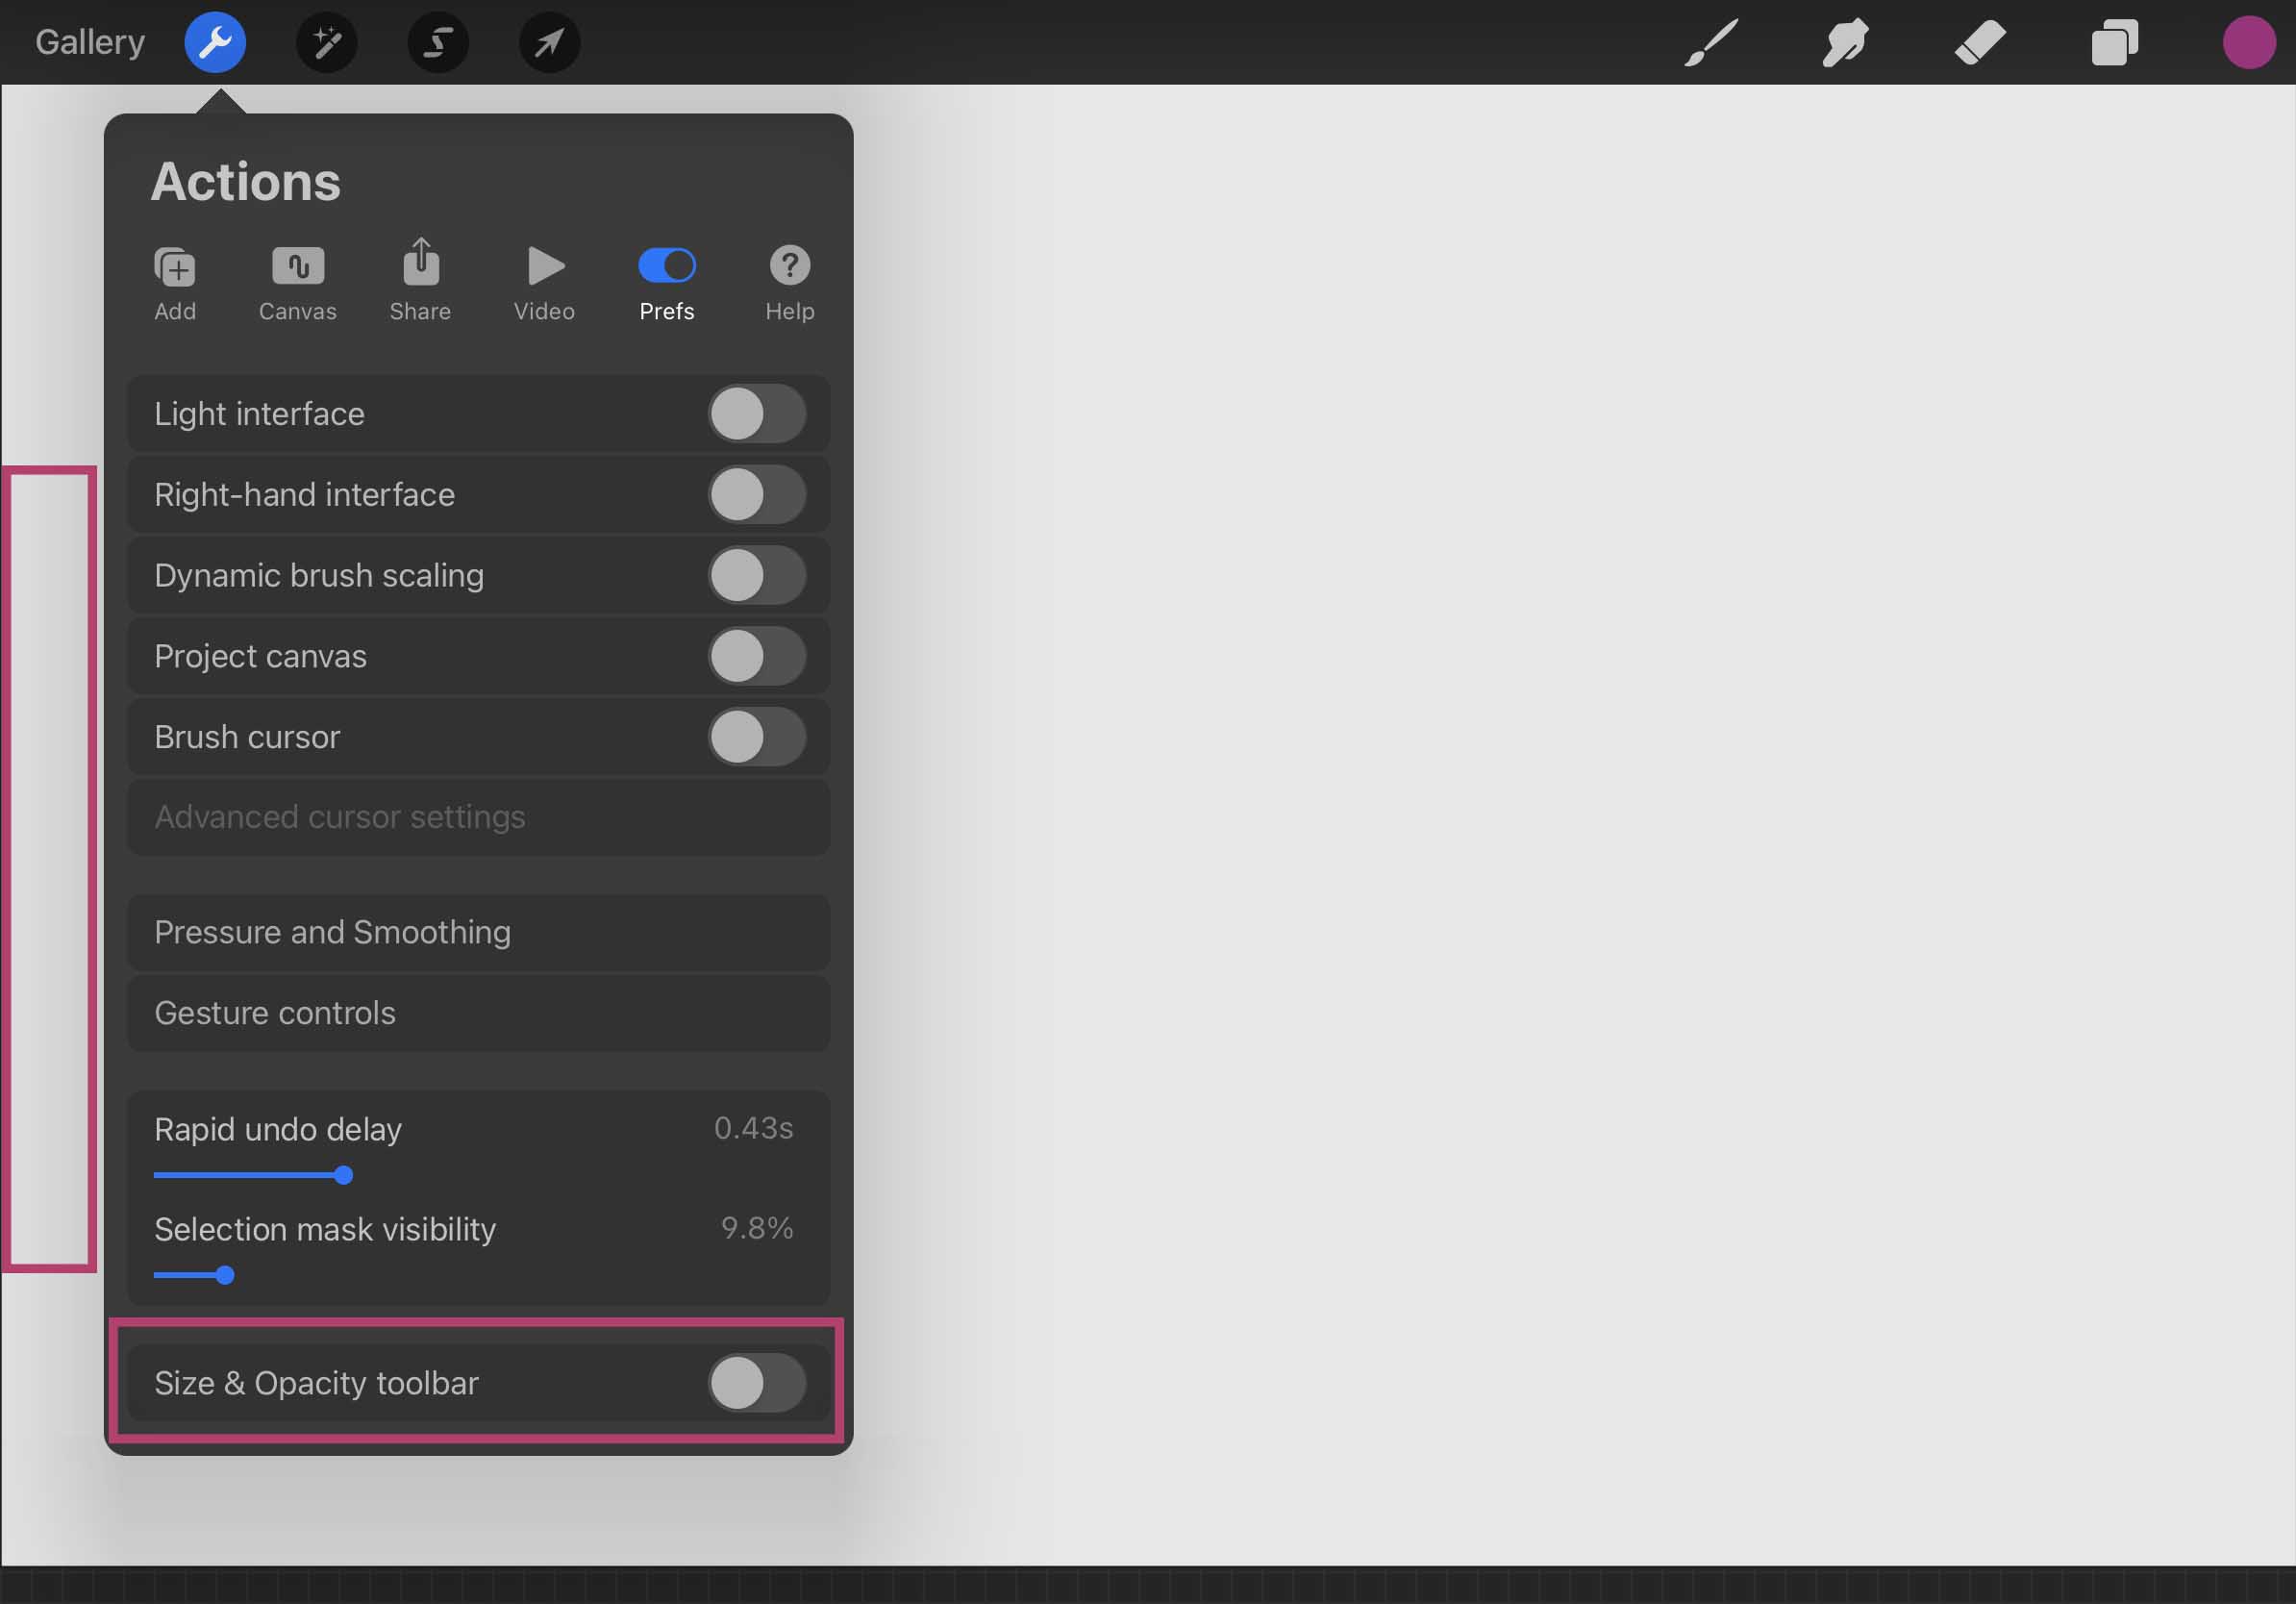Open Pressure and Smoothing settings
Screen dimensions: 2296x1604
[478, 932]
